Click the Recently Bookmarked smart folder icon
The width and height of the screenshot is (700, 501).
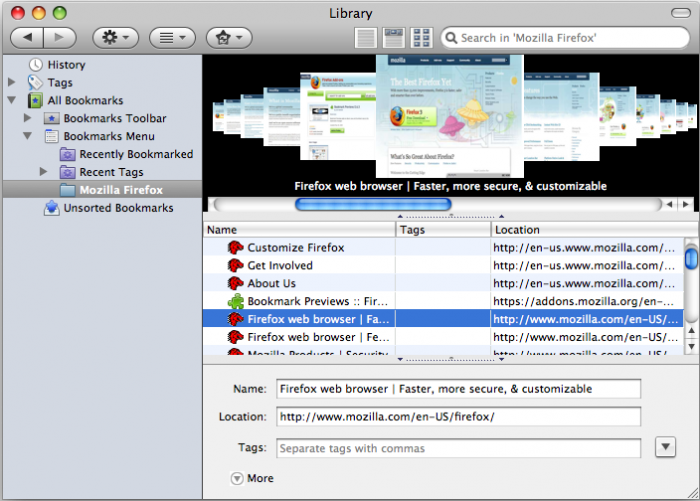[67, 154]
